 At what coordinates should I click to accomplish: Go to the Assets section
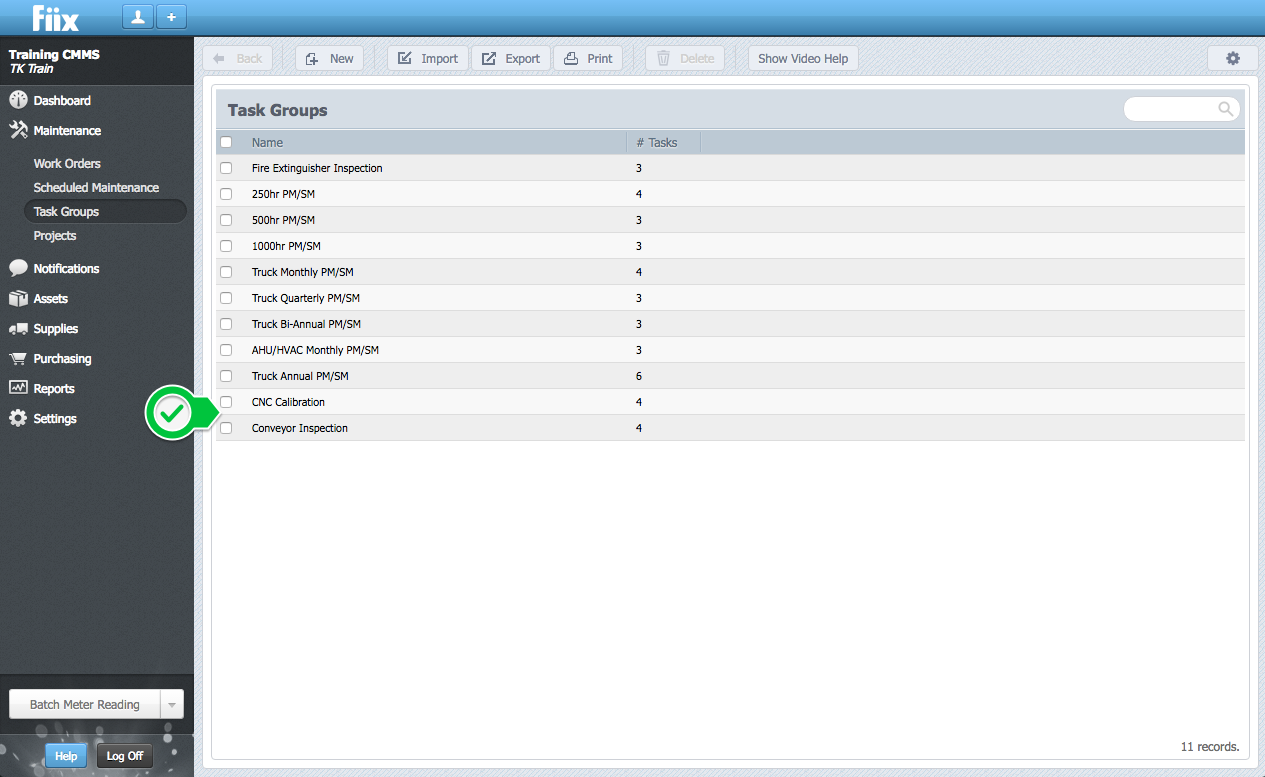(x=51, y=298)
